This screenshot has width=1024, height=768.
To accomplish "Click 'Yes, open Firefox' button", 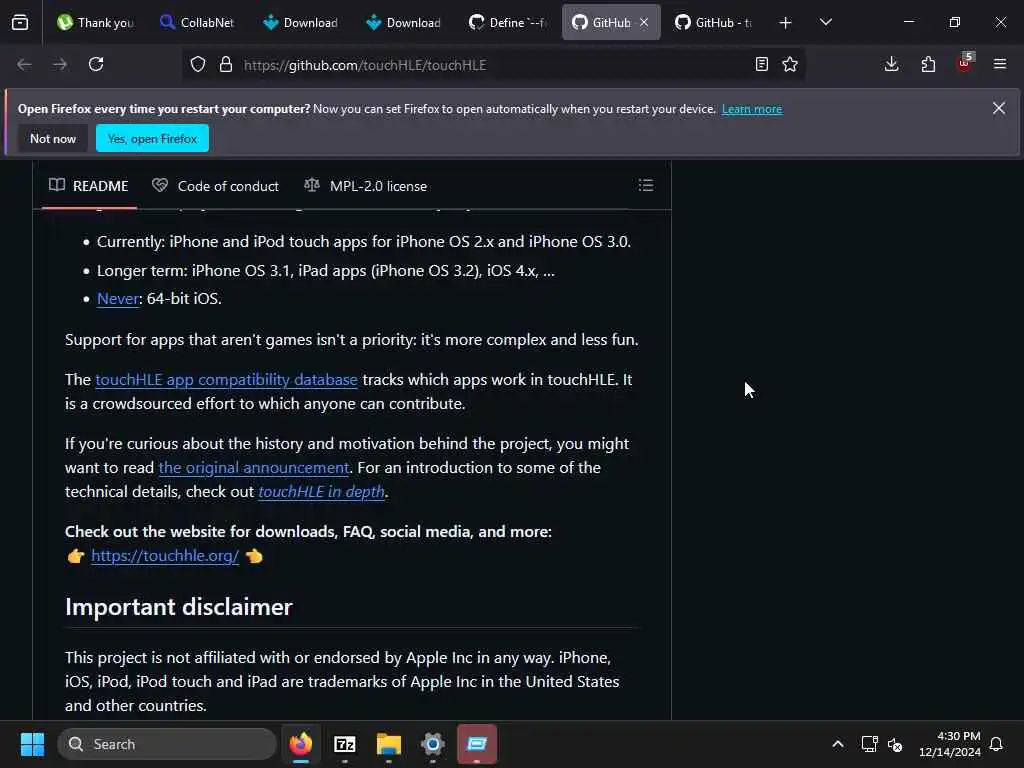I will [x=152, y=138].
